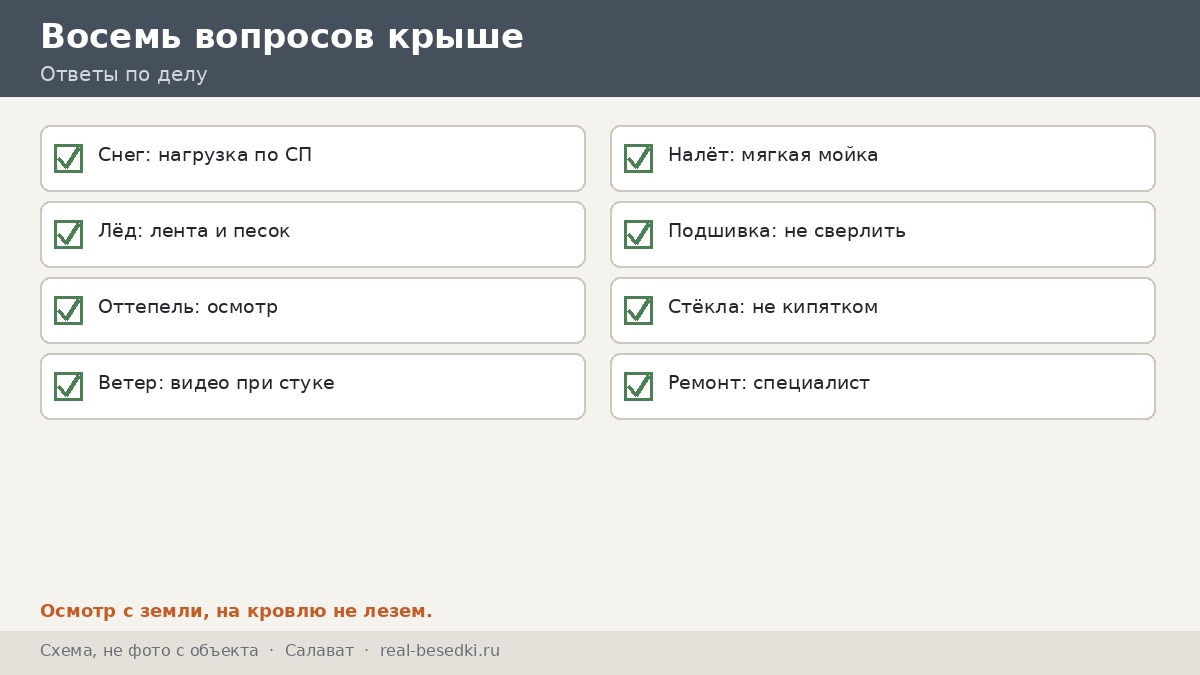Toggle the checkbox for Снег: нагрузка по СП
Screen dimensions: 1200x675
(x=68, y=158)
